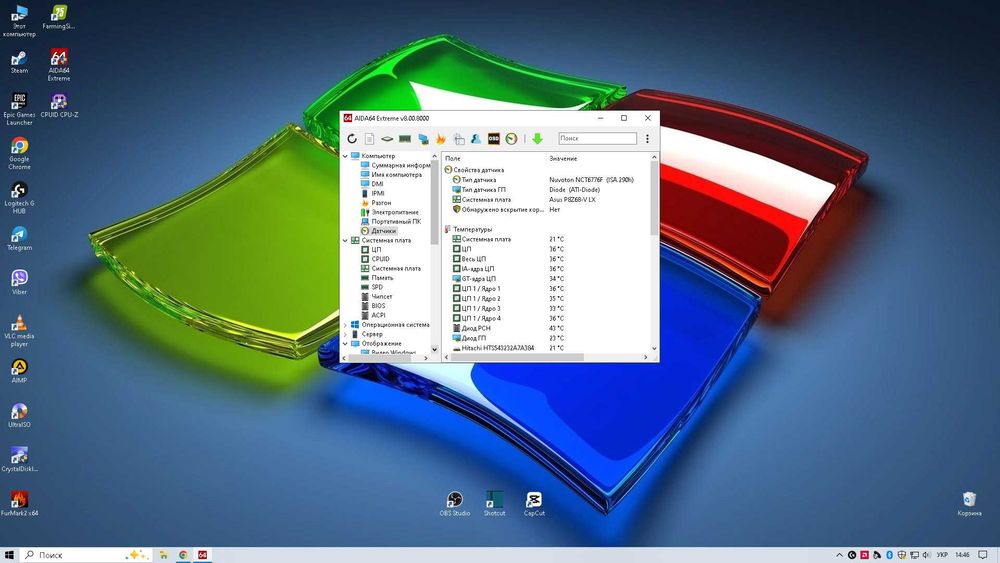The width and height of the screenshot is (1000, 563).
Task: Click the volume speaker tray icon
Action: 926,555
